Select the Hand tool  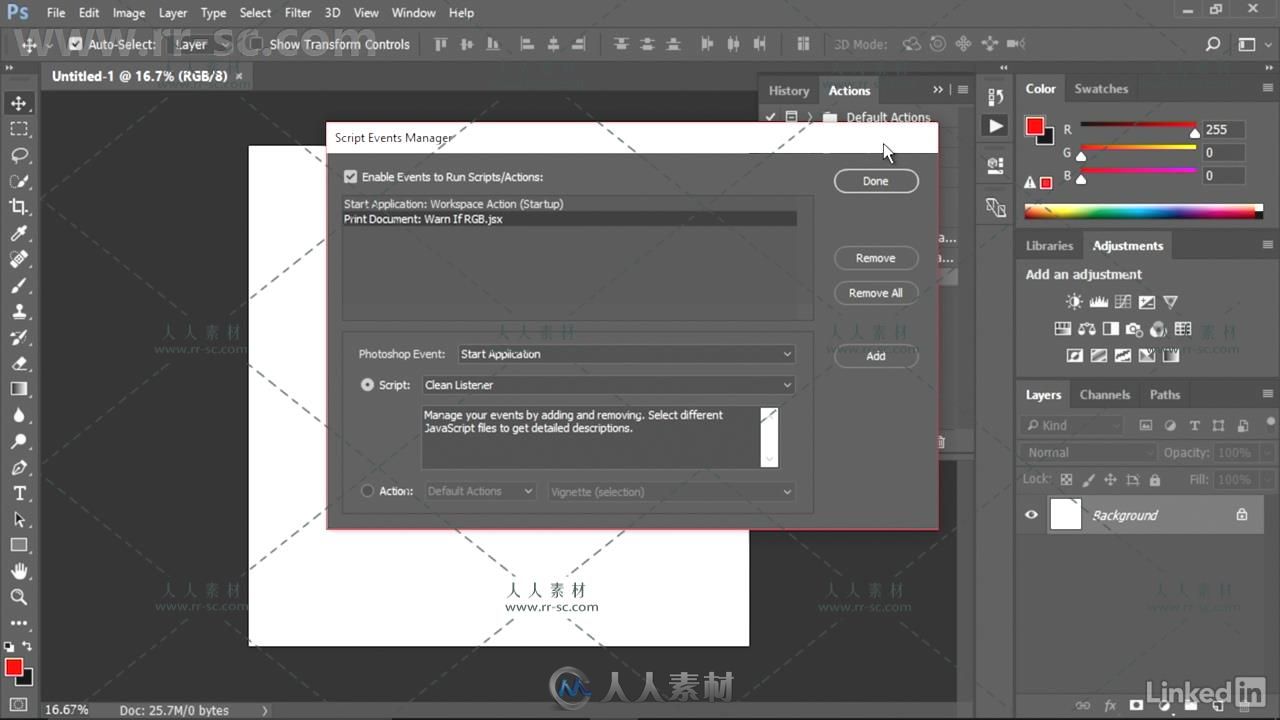pyautogui.click(x=19, y=571)
